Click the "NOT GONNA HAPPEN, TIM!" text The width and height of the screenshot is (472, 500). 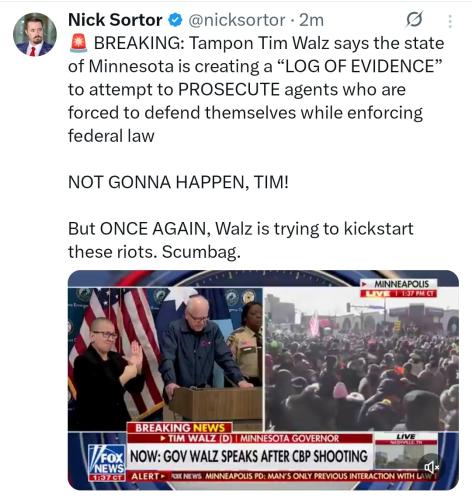178,182
